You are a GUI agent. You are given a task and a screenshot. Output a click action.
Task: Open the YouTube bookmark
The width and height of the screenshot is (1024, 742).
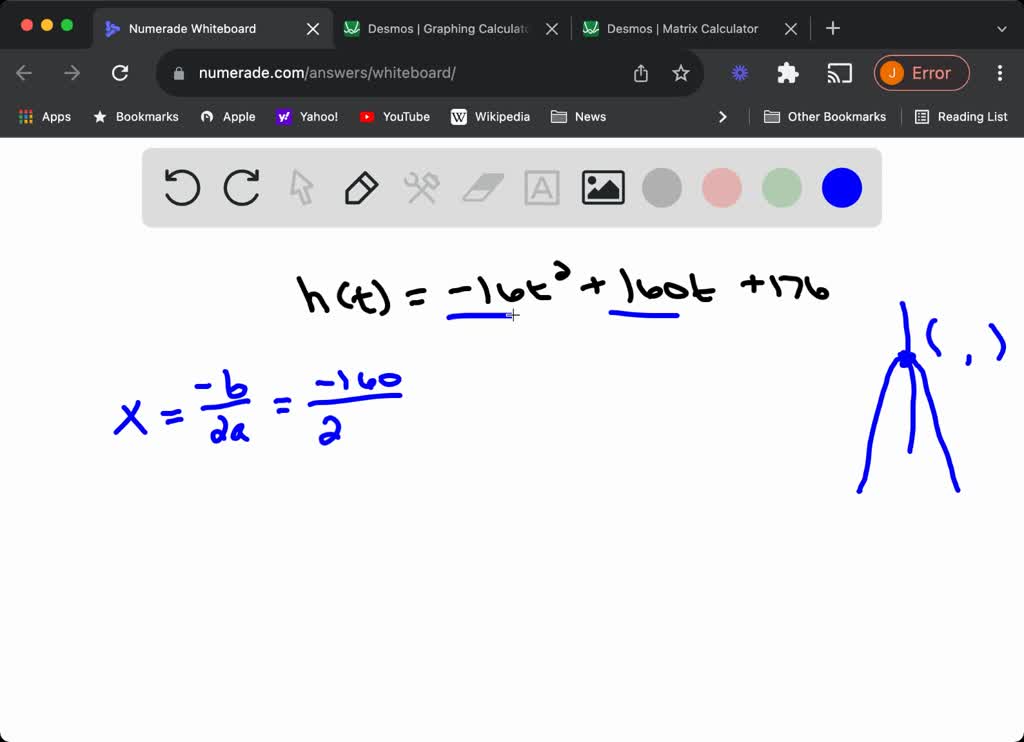pos(394,117)
